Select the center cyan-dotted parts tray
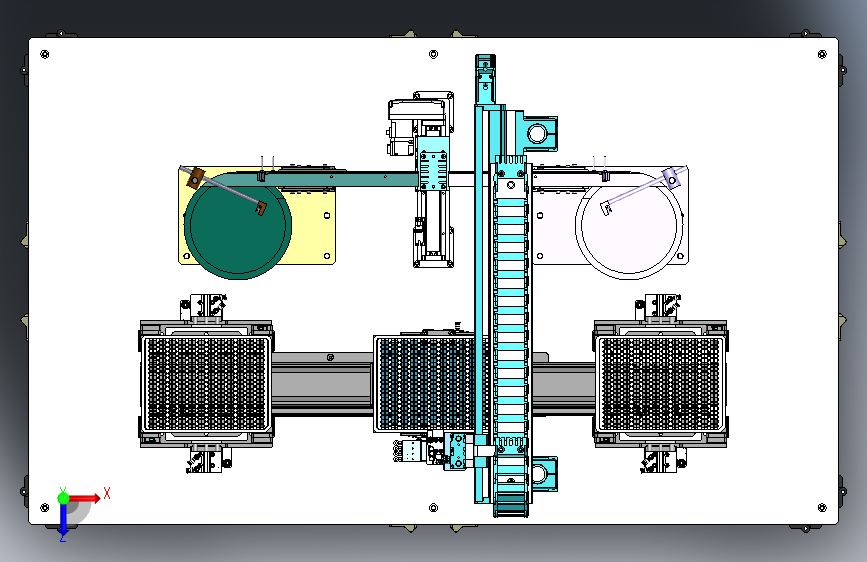The width and height of the screenshot is (867, 562). tap(425, 384)
